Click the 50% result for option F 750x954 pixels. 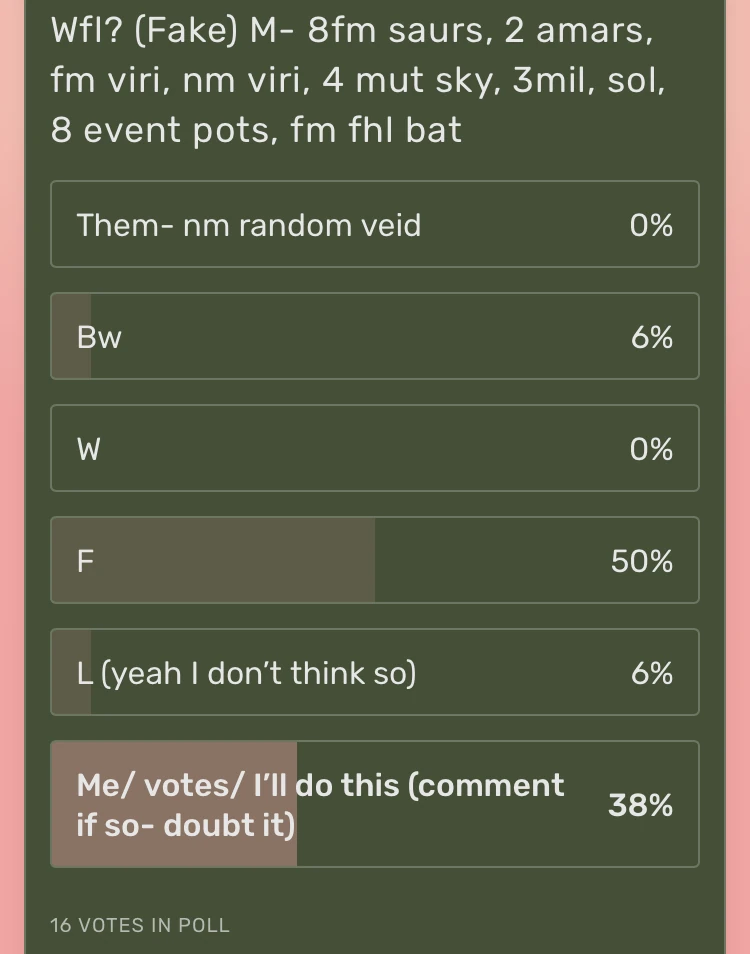642,562
